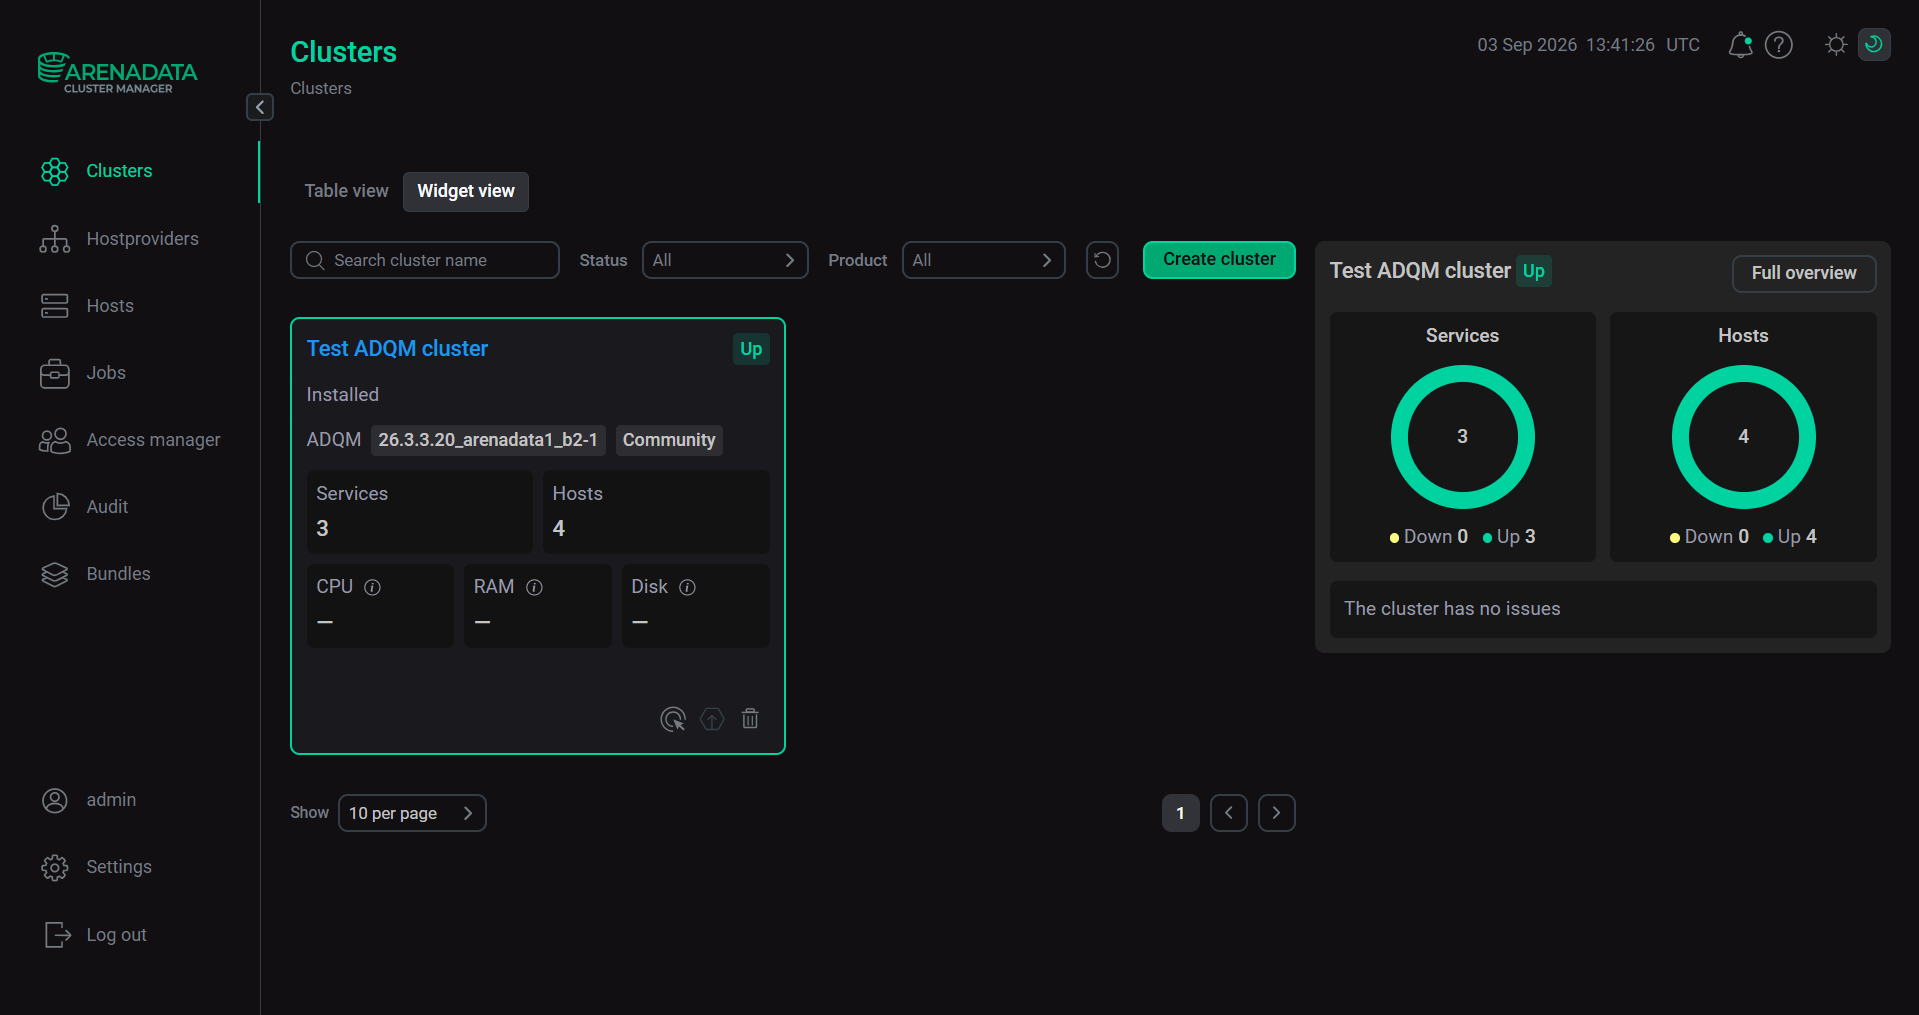Click the Log out icon
The height and width of the screenshot is (1015, 1919).
[57, 934]
